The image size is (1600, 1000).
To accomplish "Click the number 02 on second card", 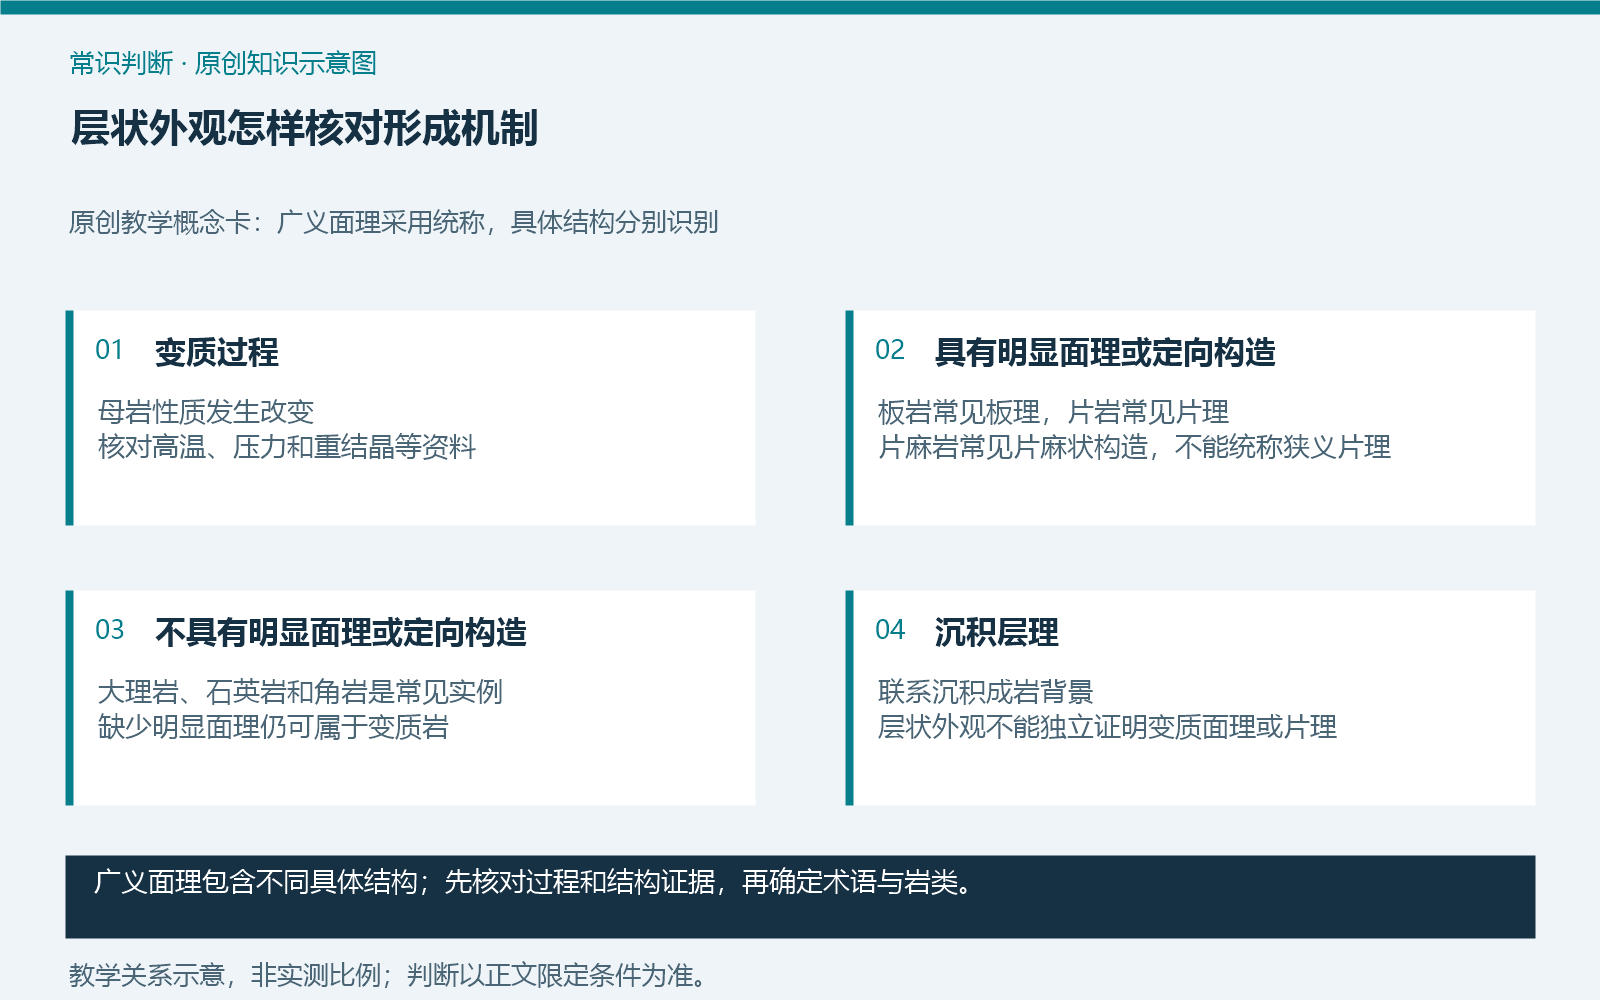I will coord(889,350).
